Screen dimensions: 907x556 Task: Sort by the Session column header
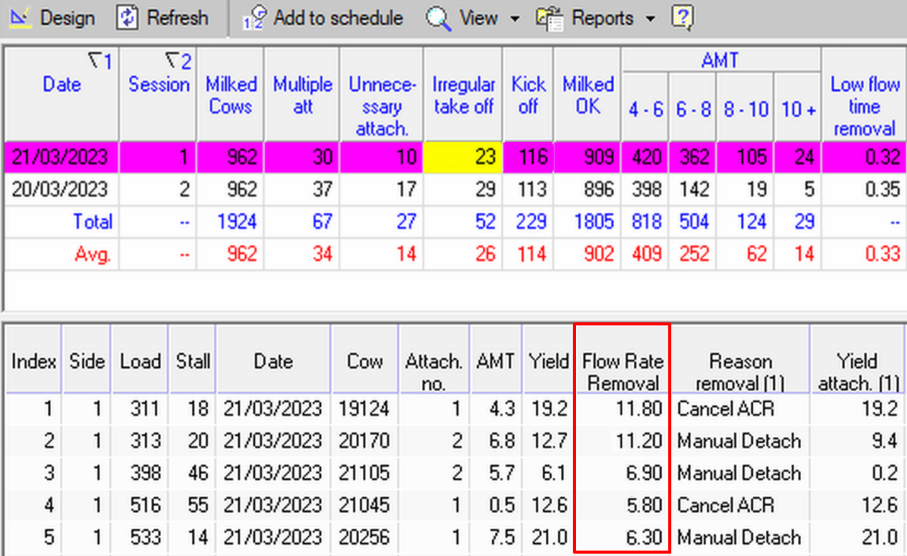click(x=158, y=85)
